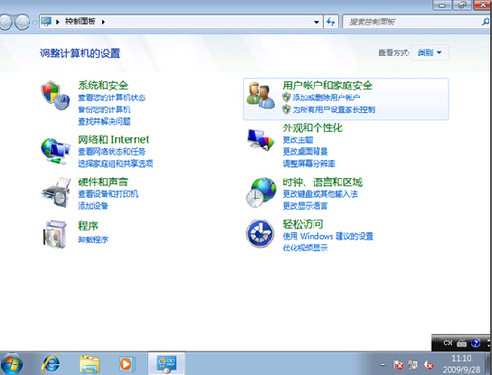Click the language bar help icon

click(476, 343)
